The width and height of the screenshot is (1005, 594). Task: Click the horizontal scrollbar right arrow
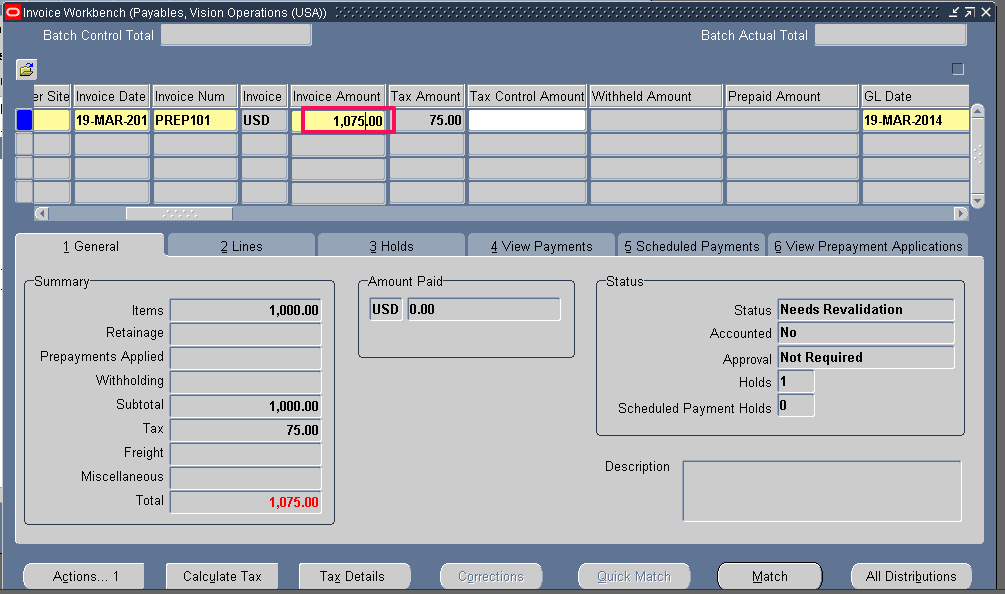point(960,213)
